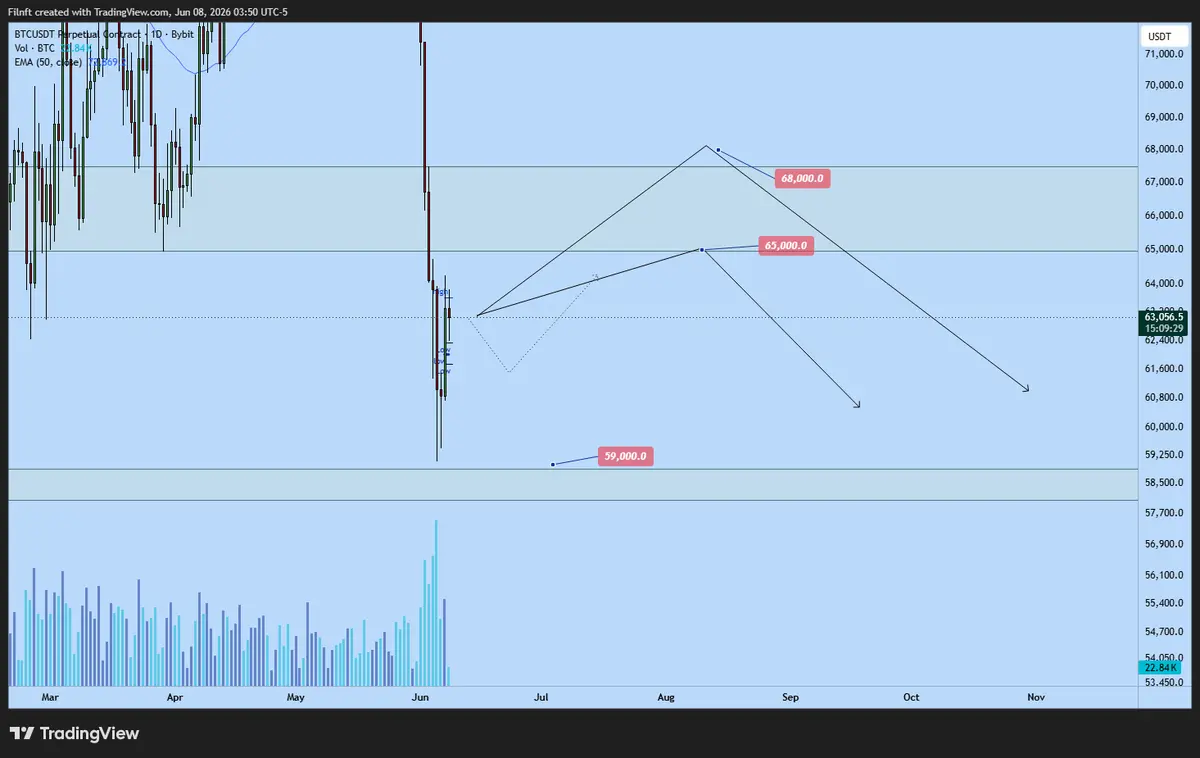Click the 59,250.0 price axis value

point(1163,455)
